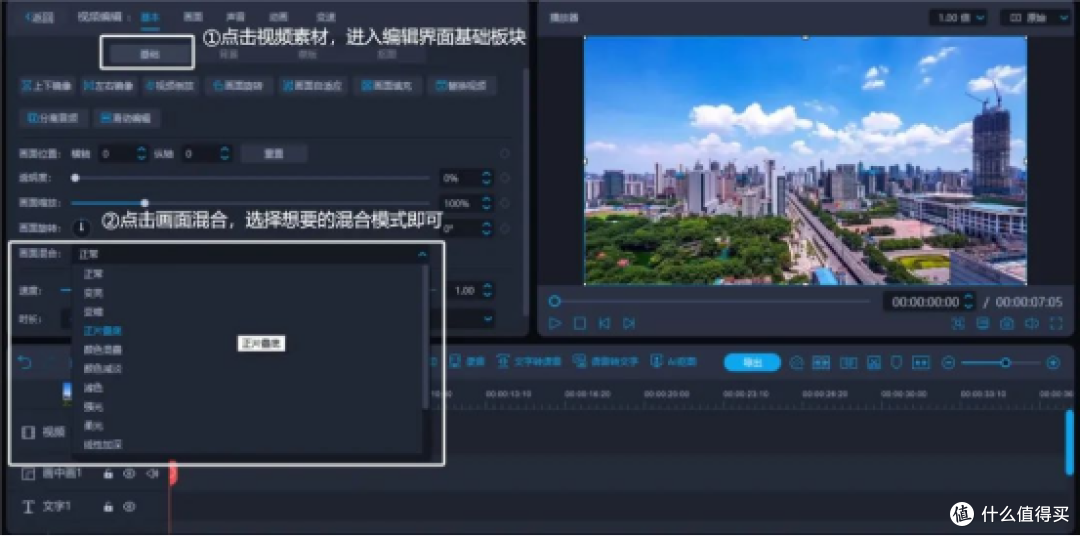1080x537 pixels.
Task: Click the speed 1.00 value stepper
Action: point(487,291)
